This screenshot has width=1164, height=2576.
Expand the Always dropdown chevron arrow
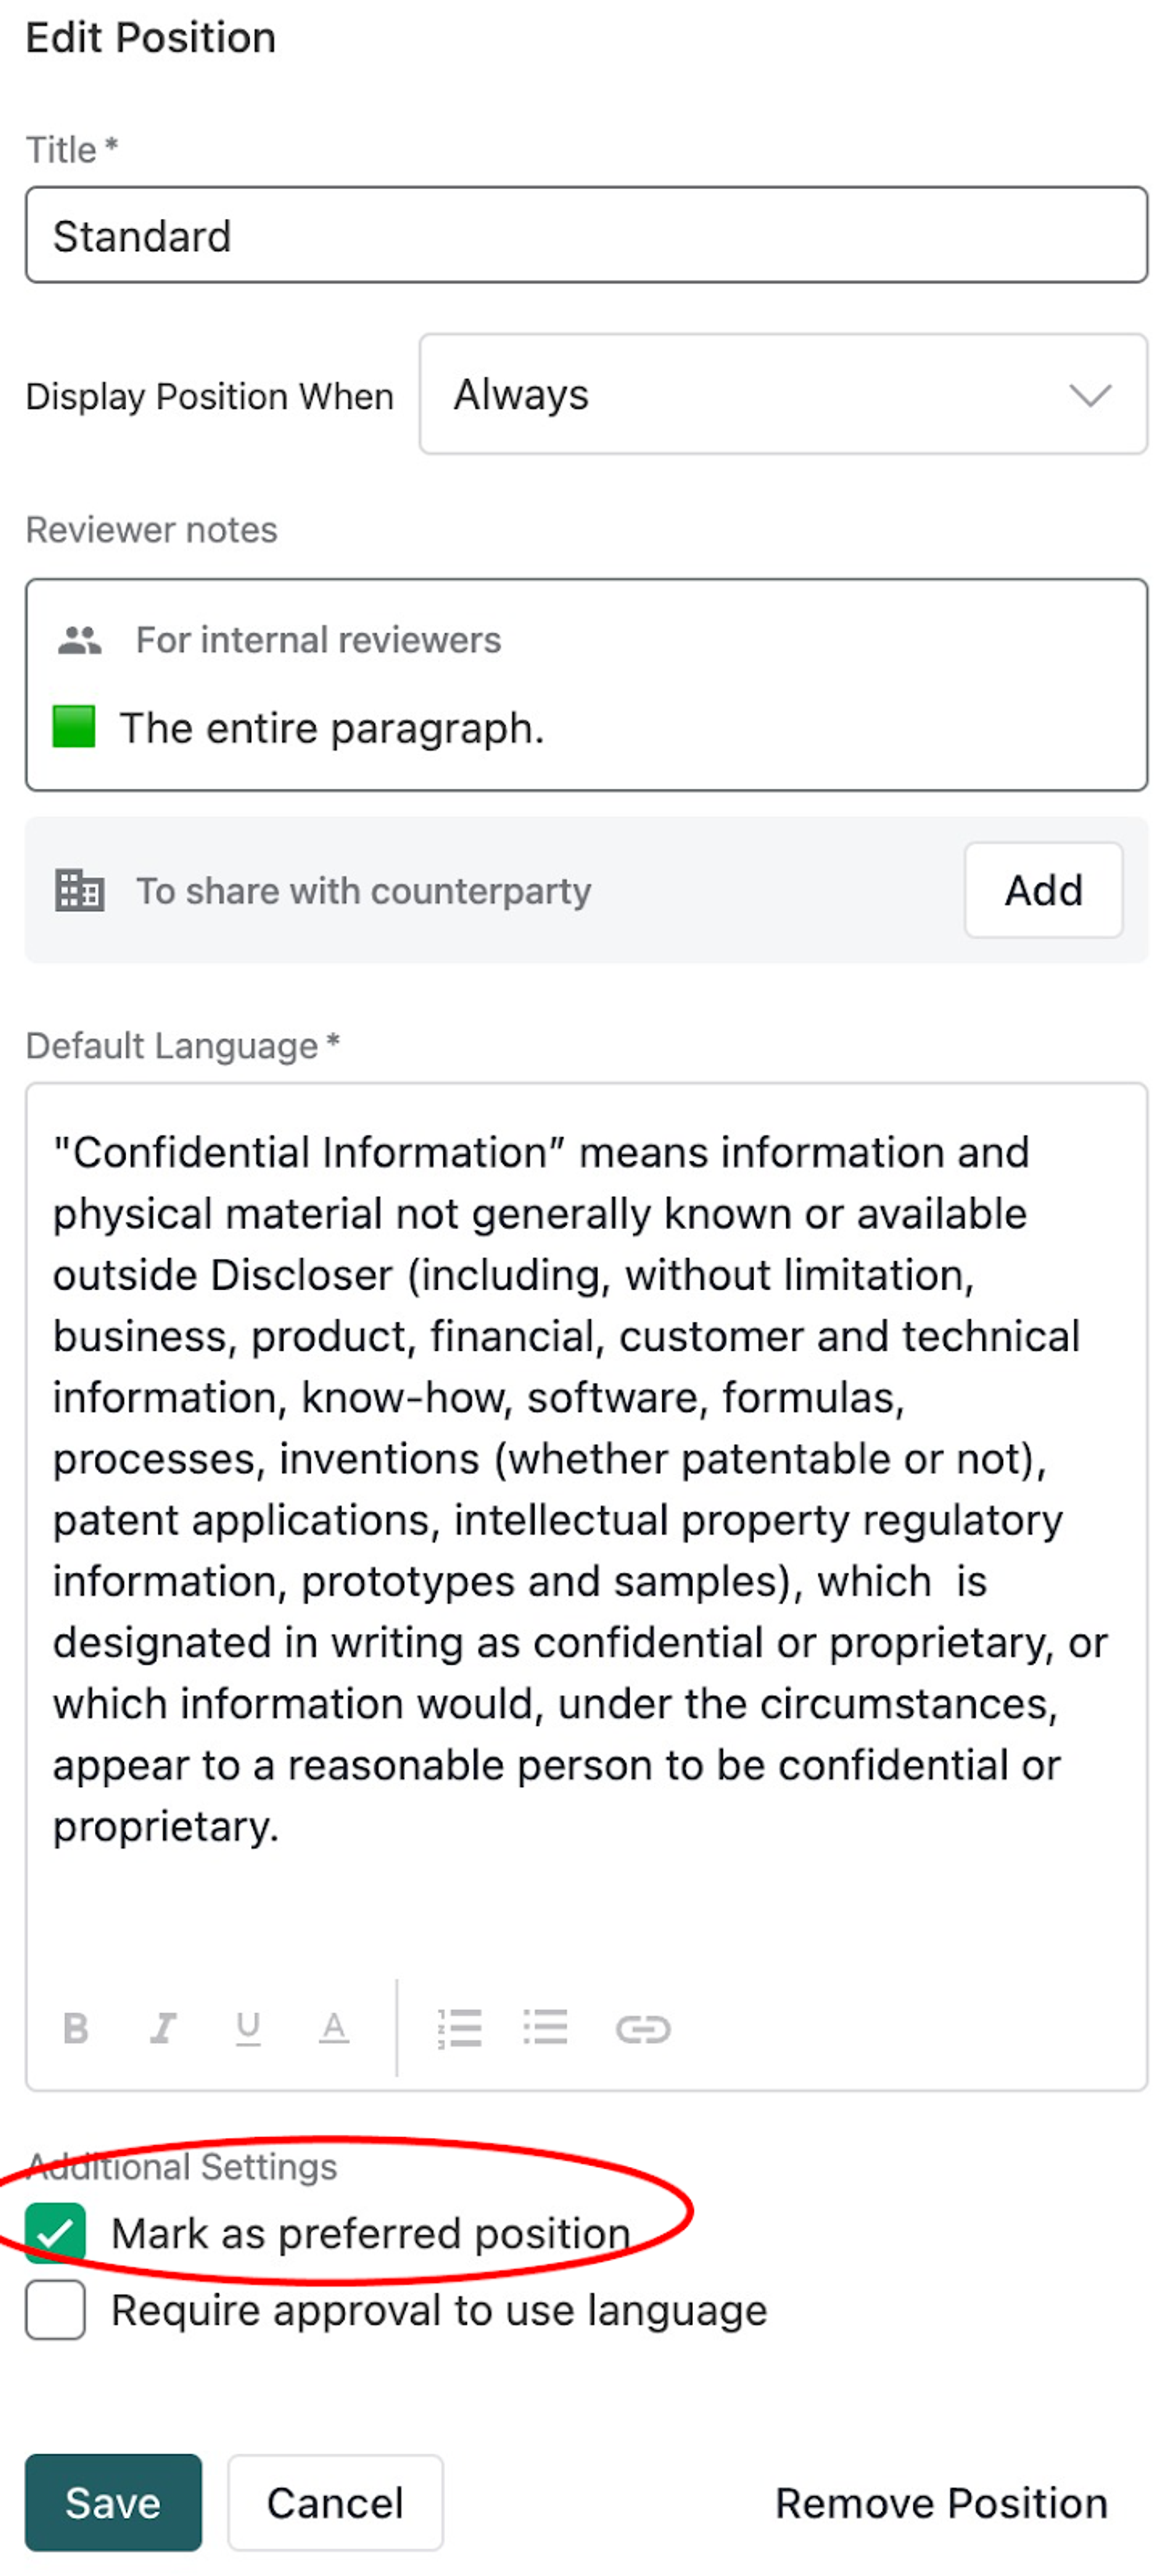(1089, 395)
